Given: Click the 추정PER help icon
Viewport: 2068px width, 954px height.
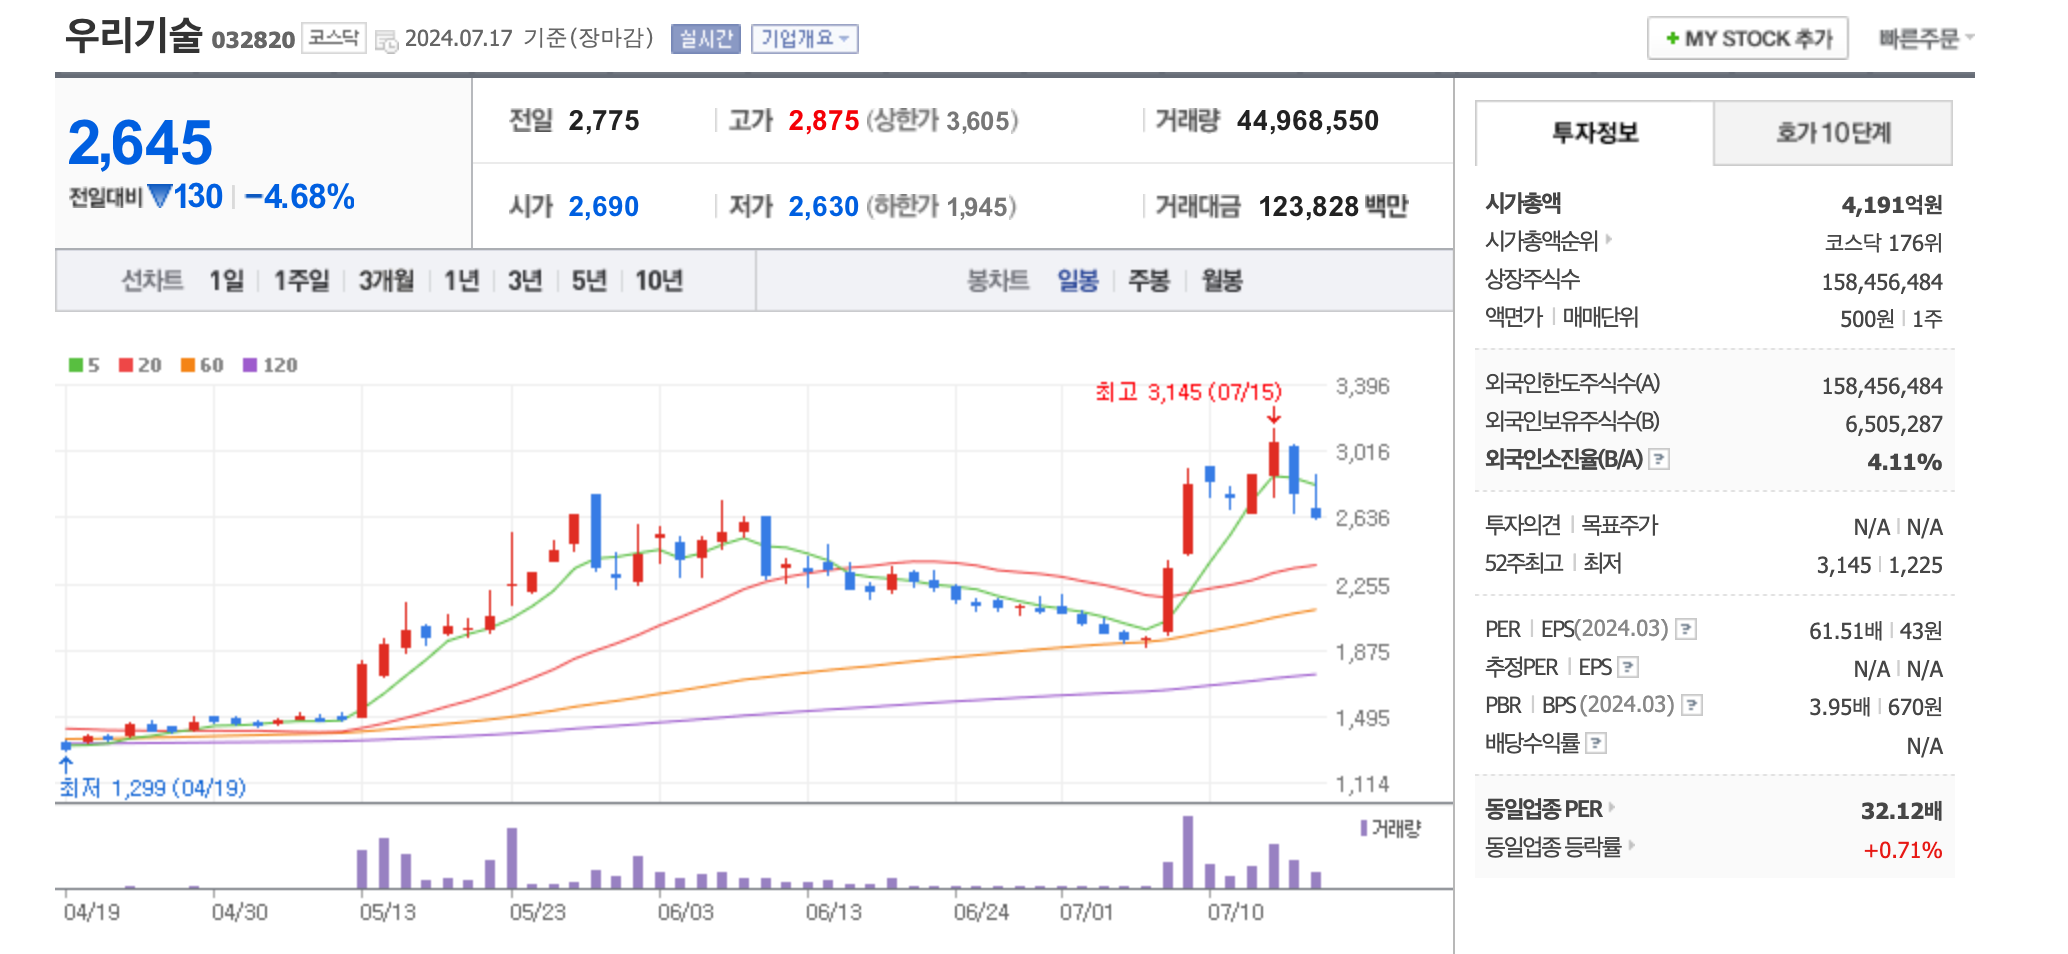Looking at the screenshot, I should [1630, 667].
